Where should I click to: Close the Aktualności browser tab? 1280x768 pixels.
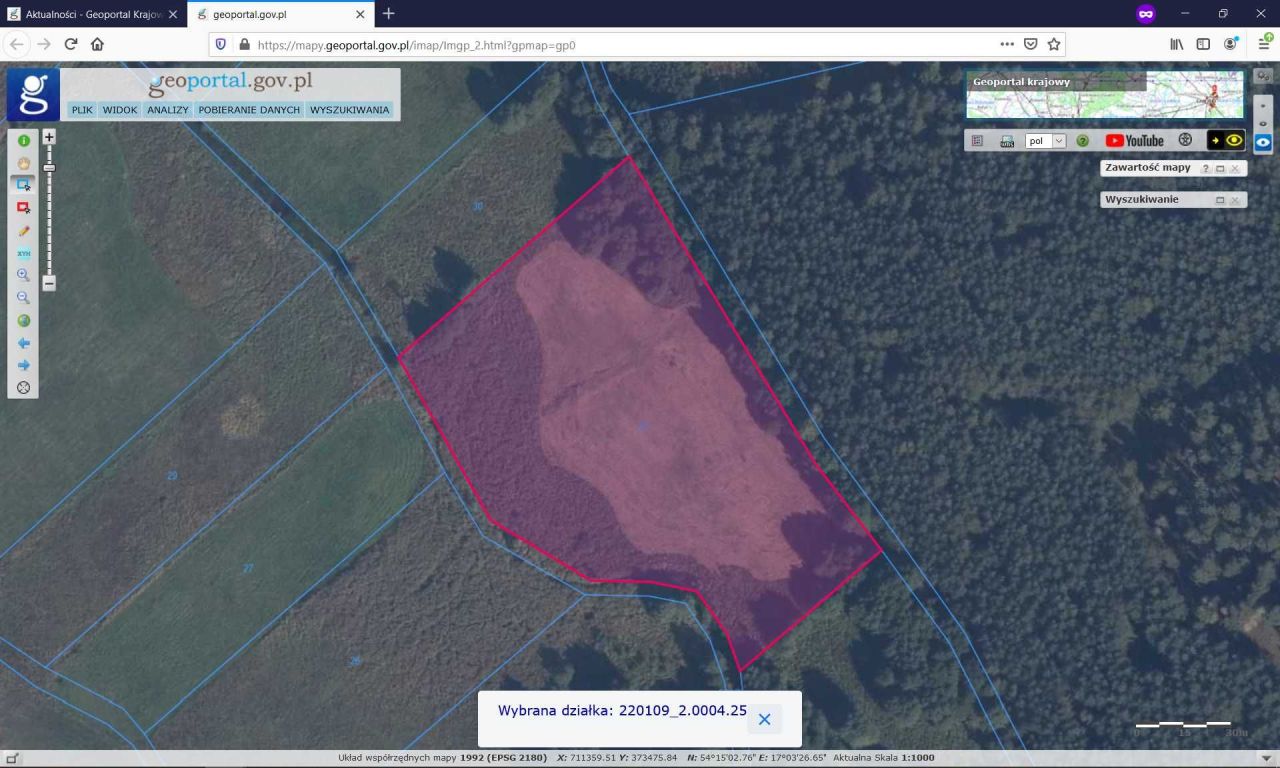tap(172, 14)
